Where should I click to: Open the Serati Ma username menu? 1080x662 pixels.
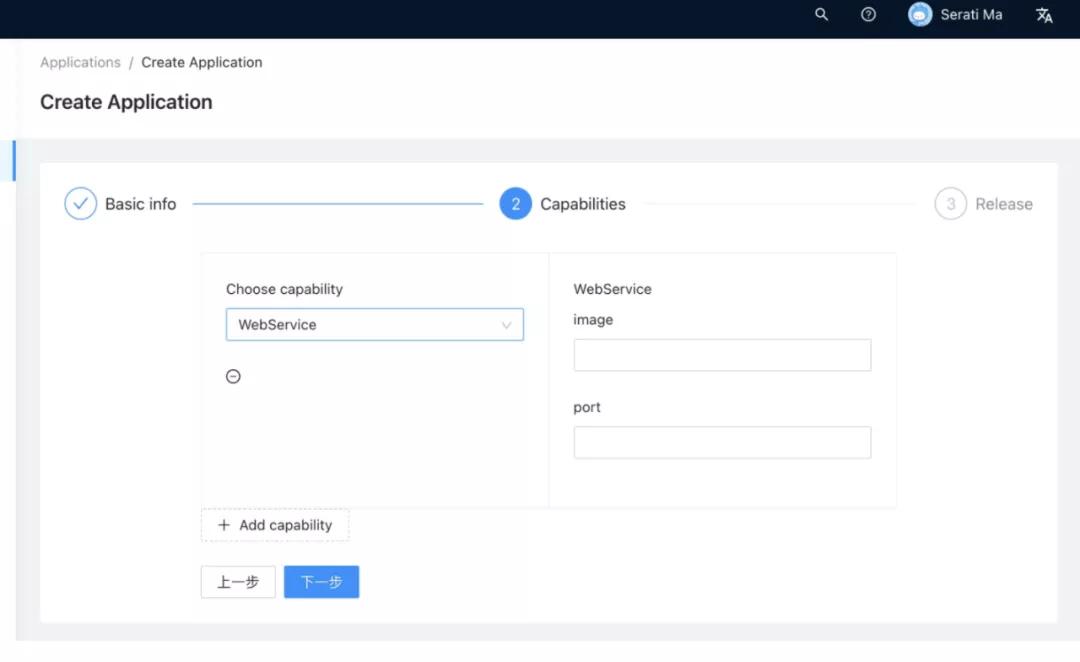click(x=971, y=15)
